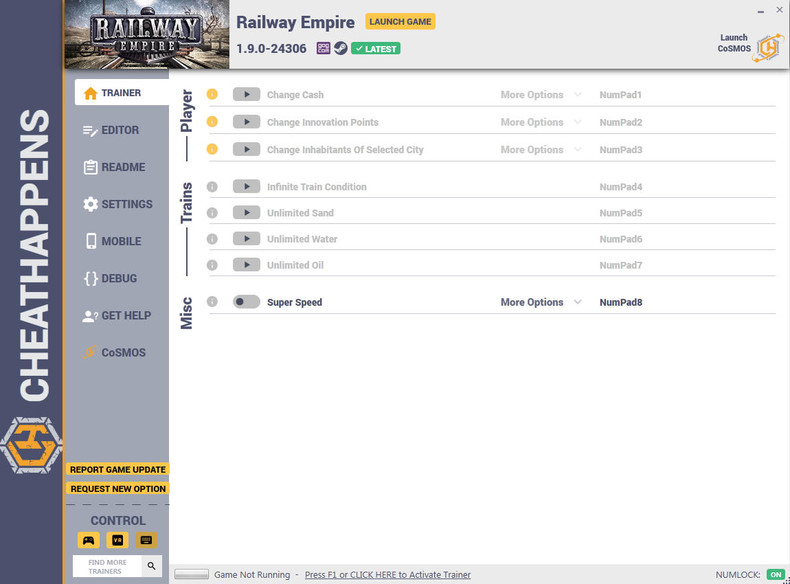Activate the Unlimited Water play button
790x584 pixels.
pyautogui.click(x=246, y=239)
